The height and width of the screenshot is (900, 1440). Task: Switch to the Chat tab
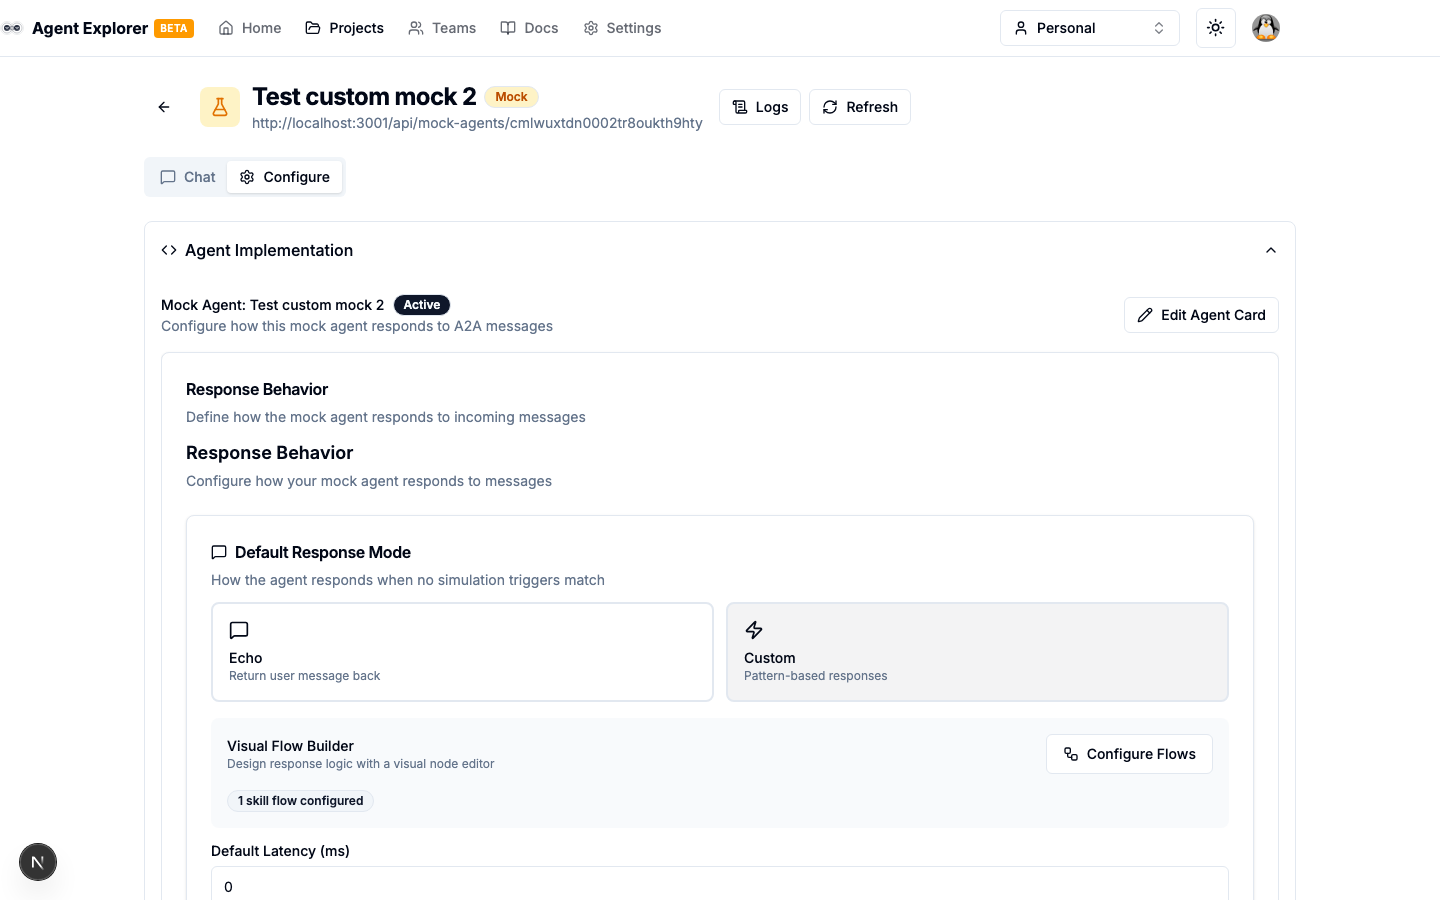[x=188, y=177]
